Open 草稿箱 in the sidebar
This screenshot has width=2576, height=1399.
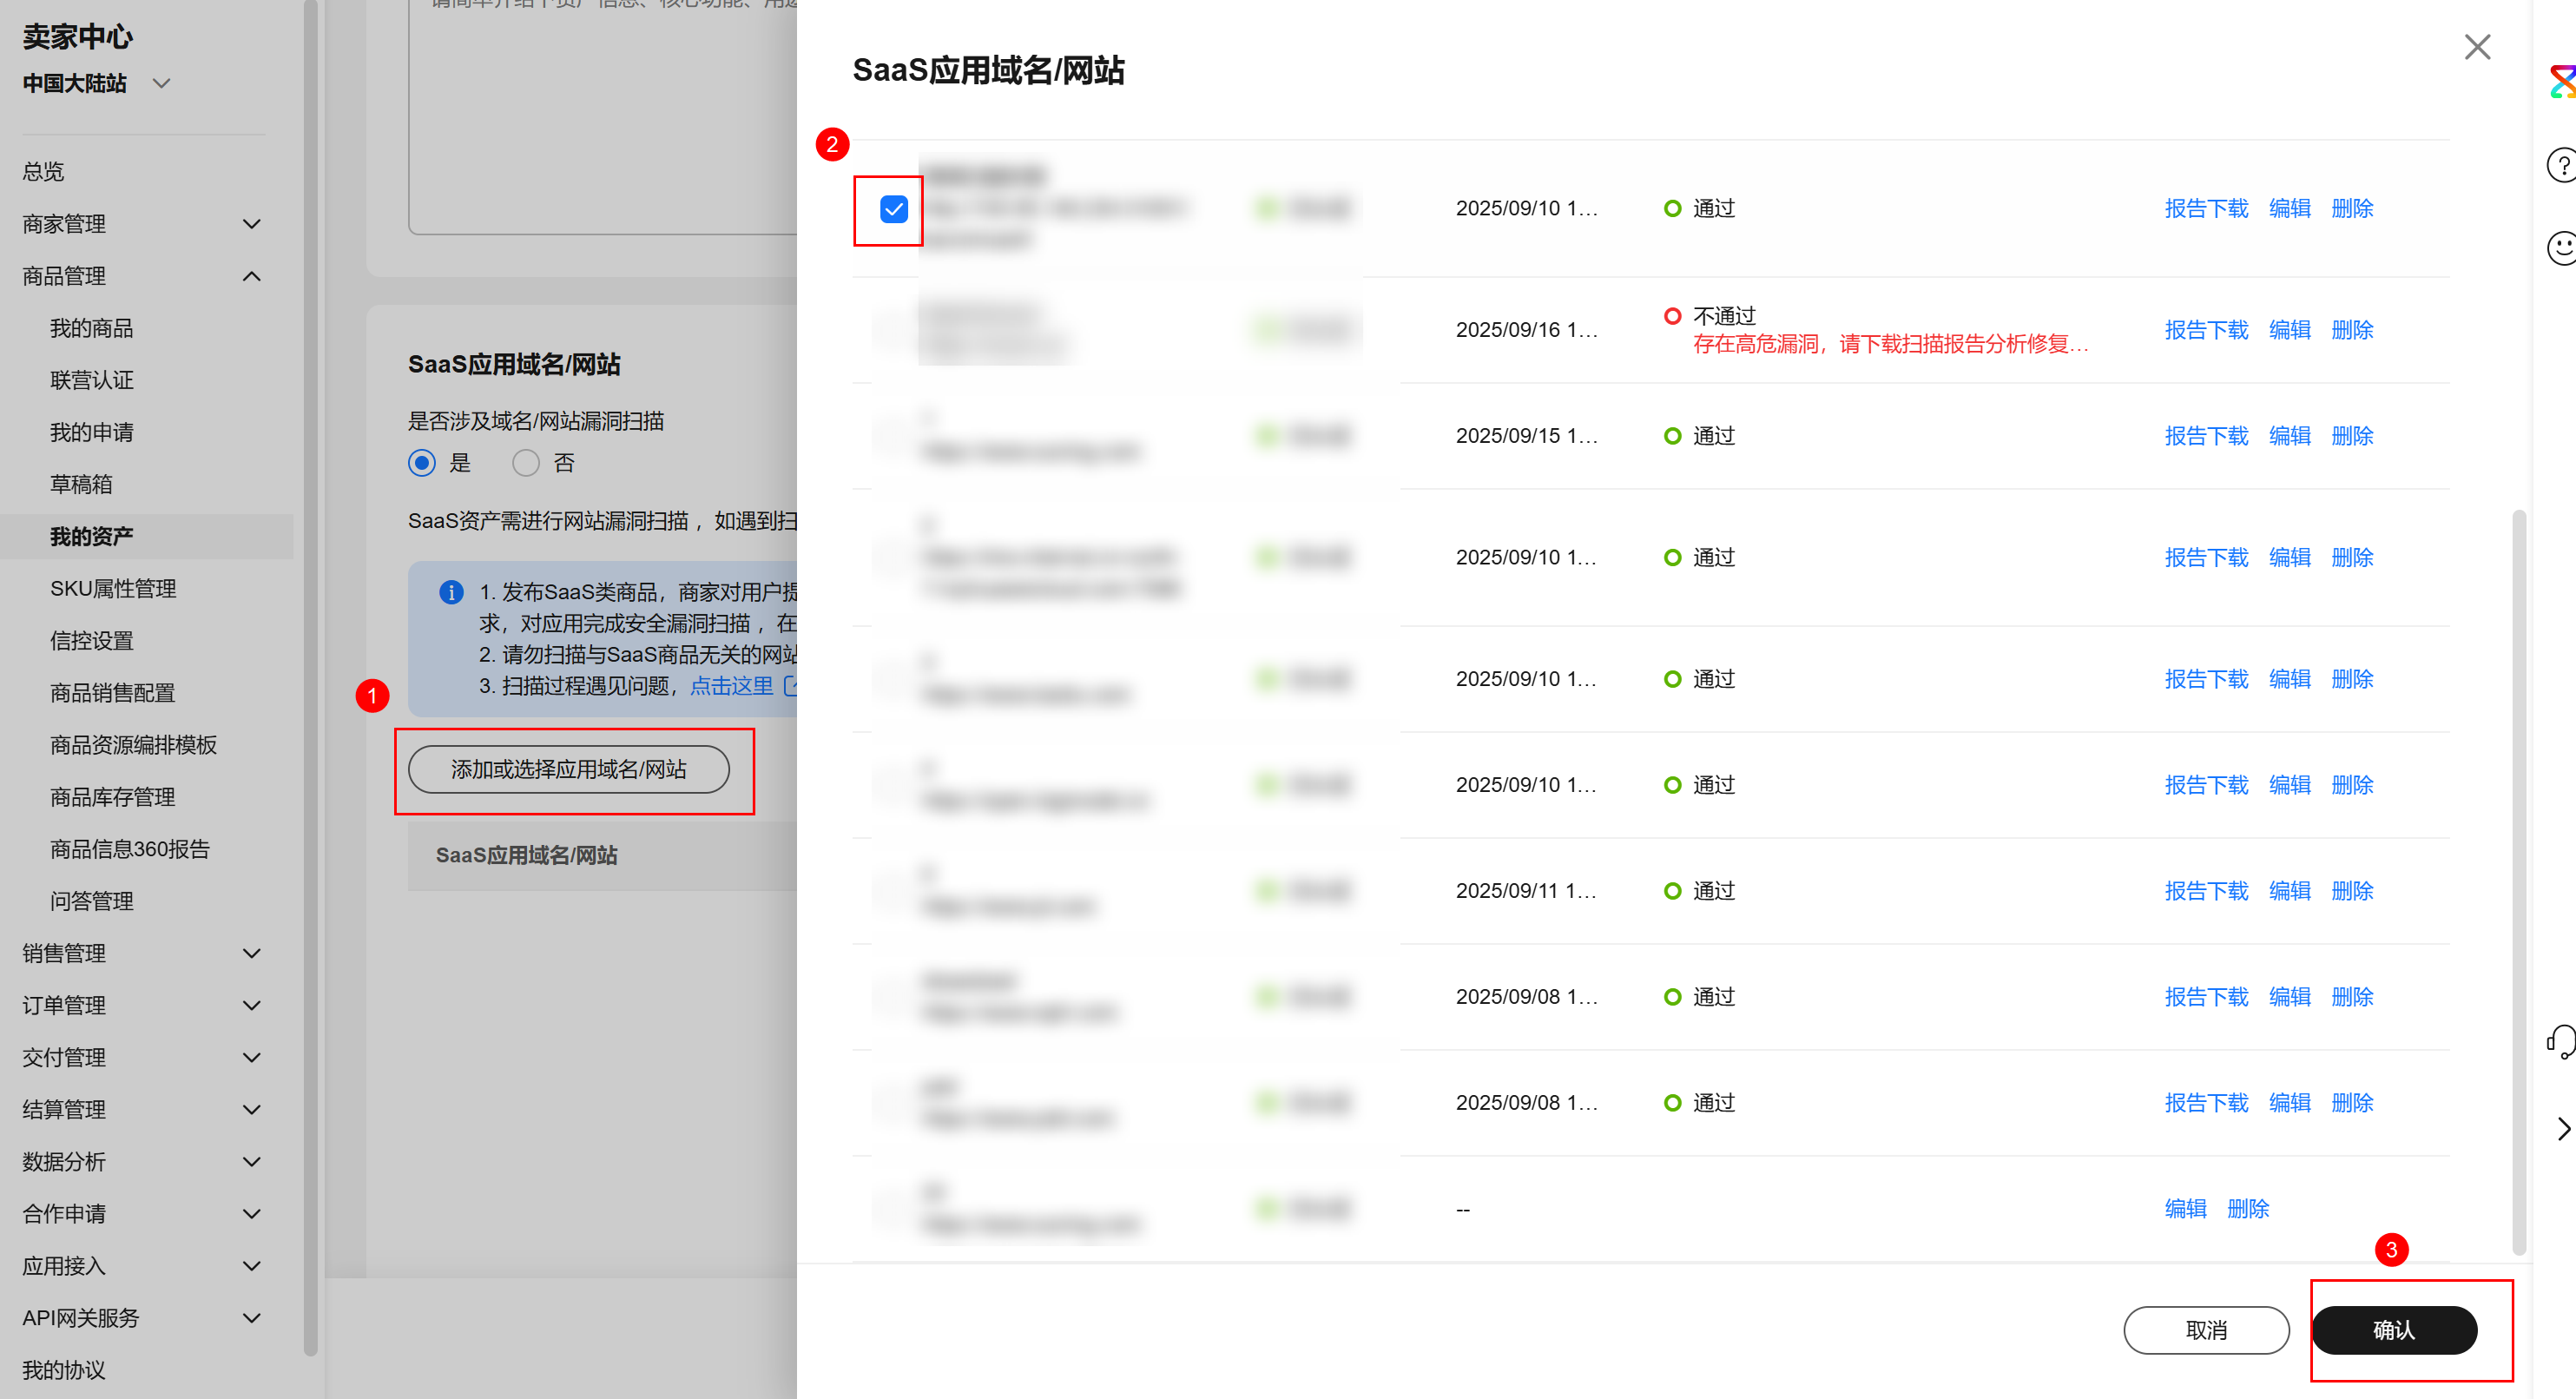click(x=81, y=485)
